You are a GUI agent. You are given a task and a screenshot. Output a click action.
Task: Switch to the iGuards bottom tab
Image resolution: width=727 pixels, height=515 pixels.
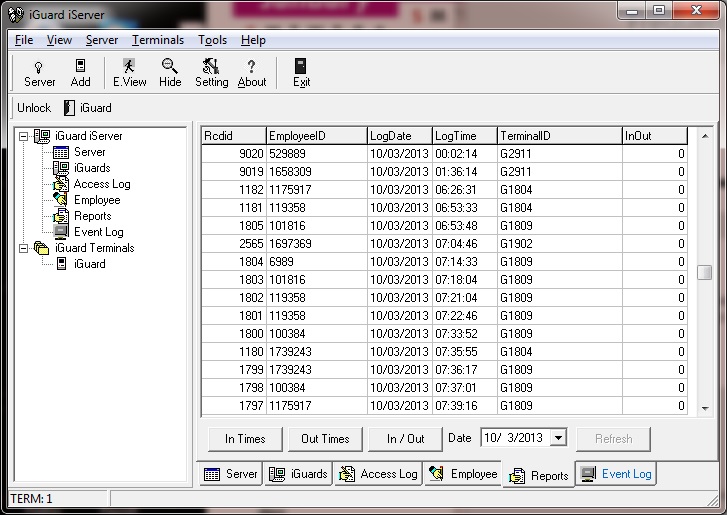(298, 474)
